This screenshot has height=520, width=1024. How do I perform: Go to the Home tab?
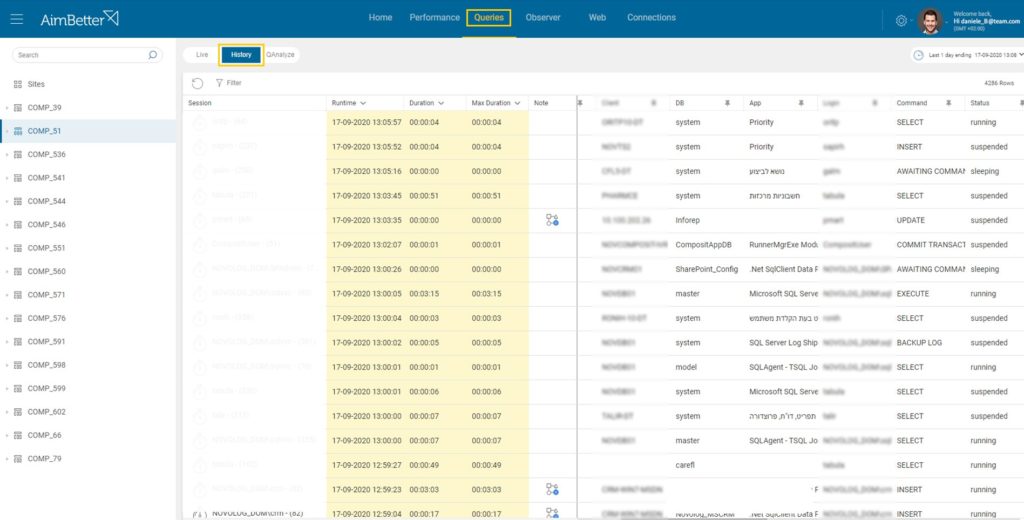pos(380,18)
